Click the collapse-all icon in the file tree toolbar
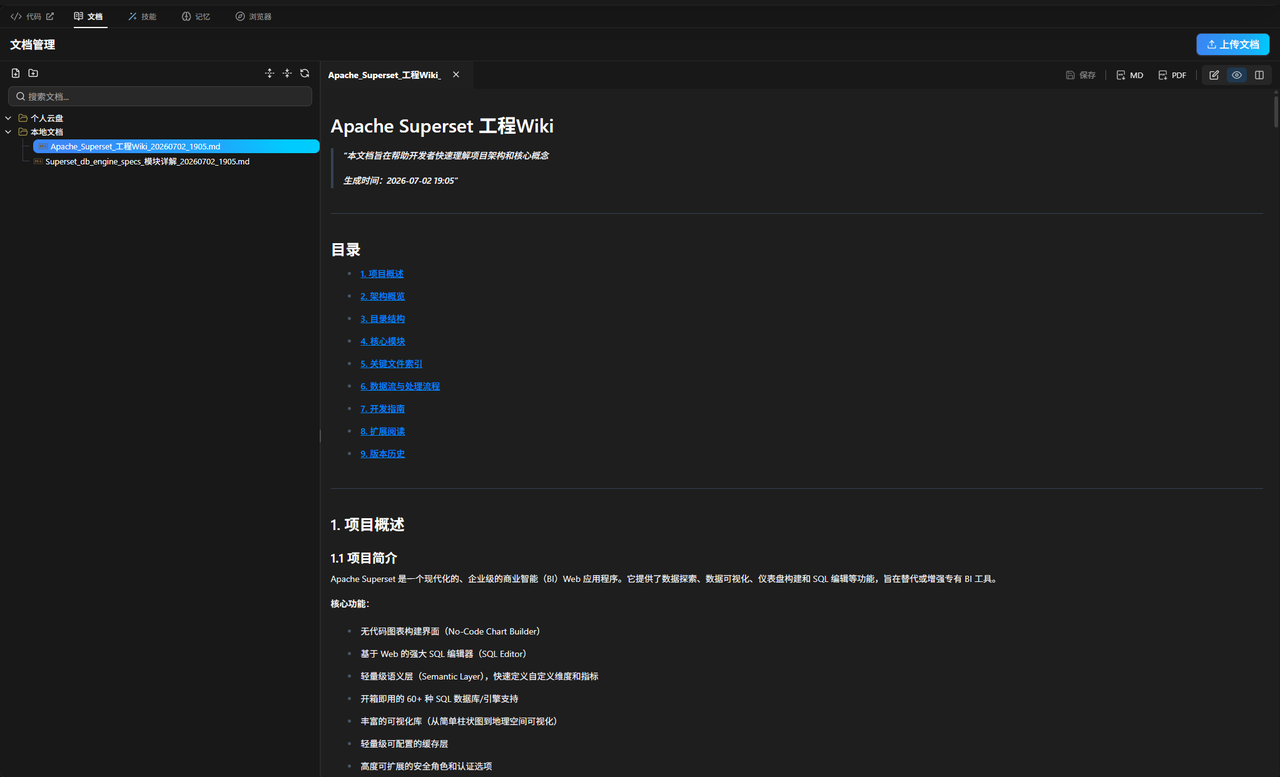The image size is (1280, 777). [x=287, y=73]
